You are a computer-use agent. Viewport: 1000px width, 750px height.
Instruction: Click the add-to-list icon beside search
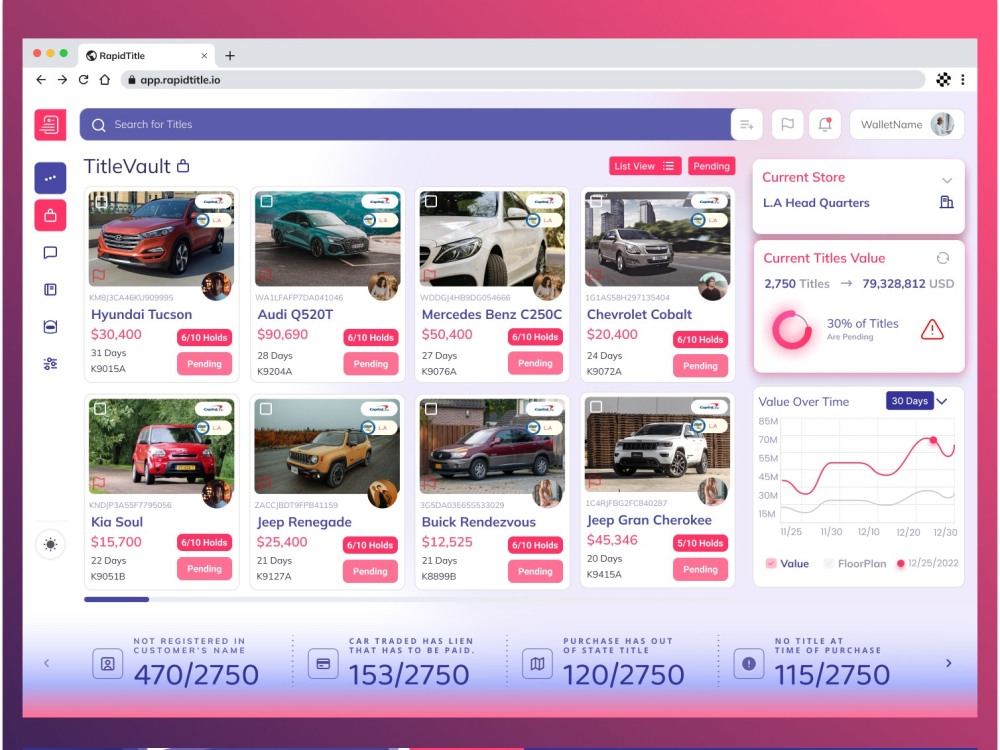[747, 124]
